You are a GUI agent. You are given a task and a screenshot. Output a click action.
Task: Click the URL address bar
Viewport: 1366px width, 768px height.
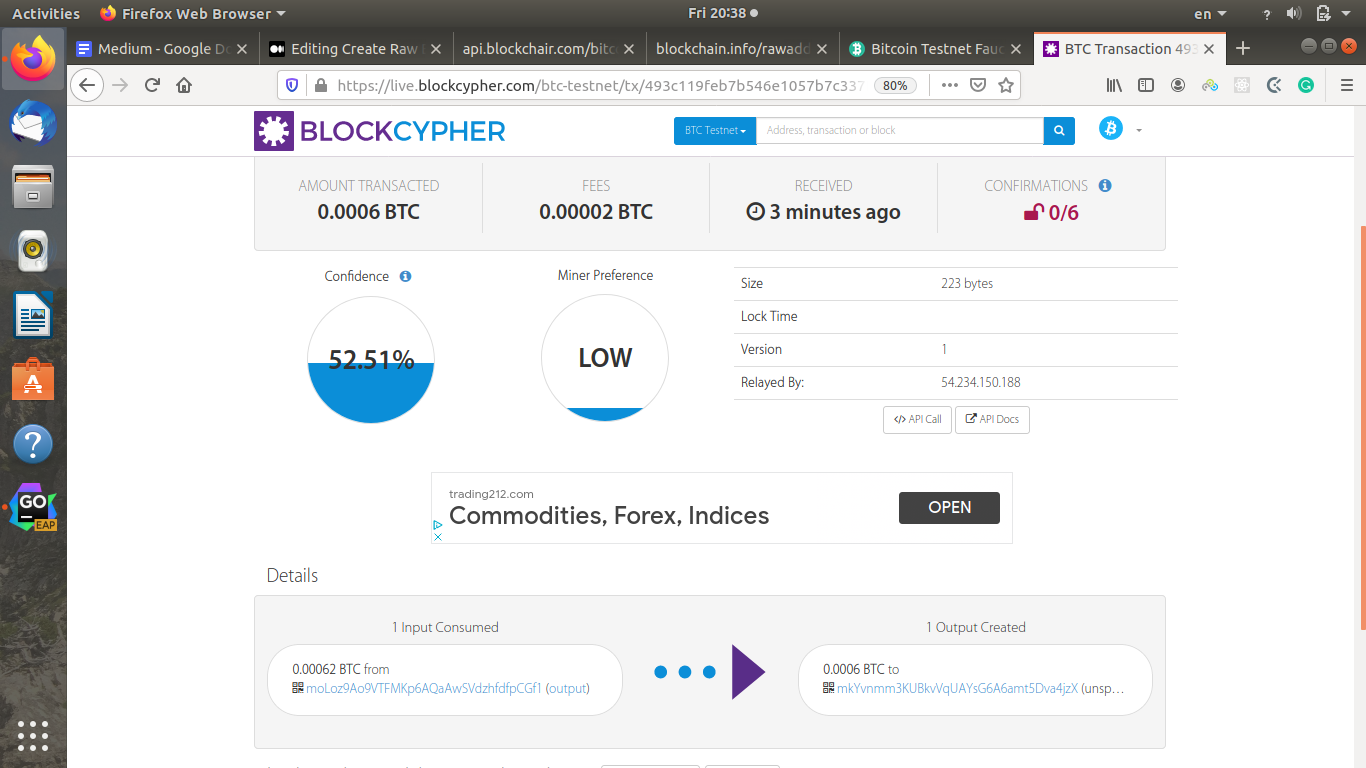(600, 86)
